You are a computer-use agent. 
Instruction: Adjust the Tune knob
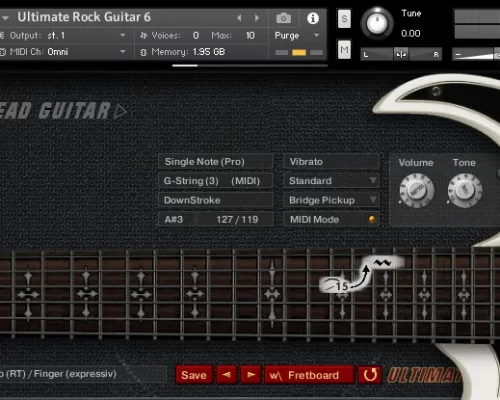pyautogui.click(x=377, y=23)
